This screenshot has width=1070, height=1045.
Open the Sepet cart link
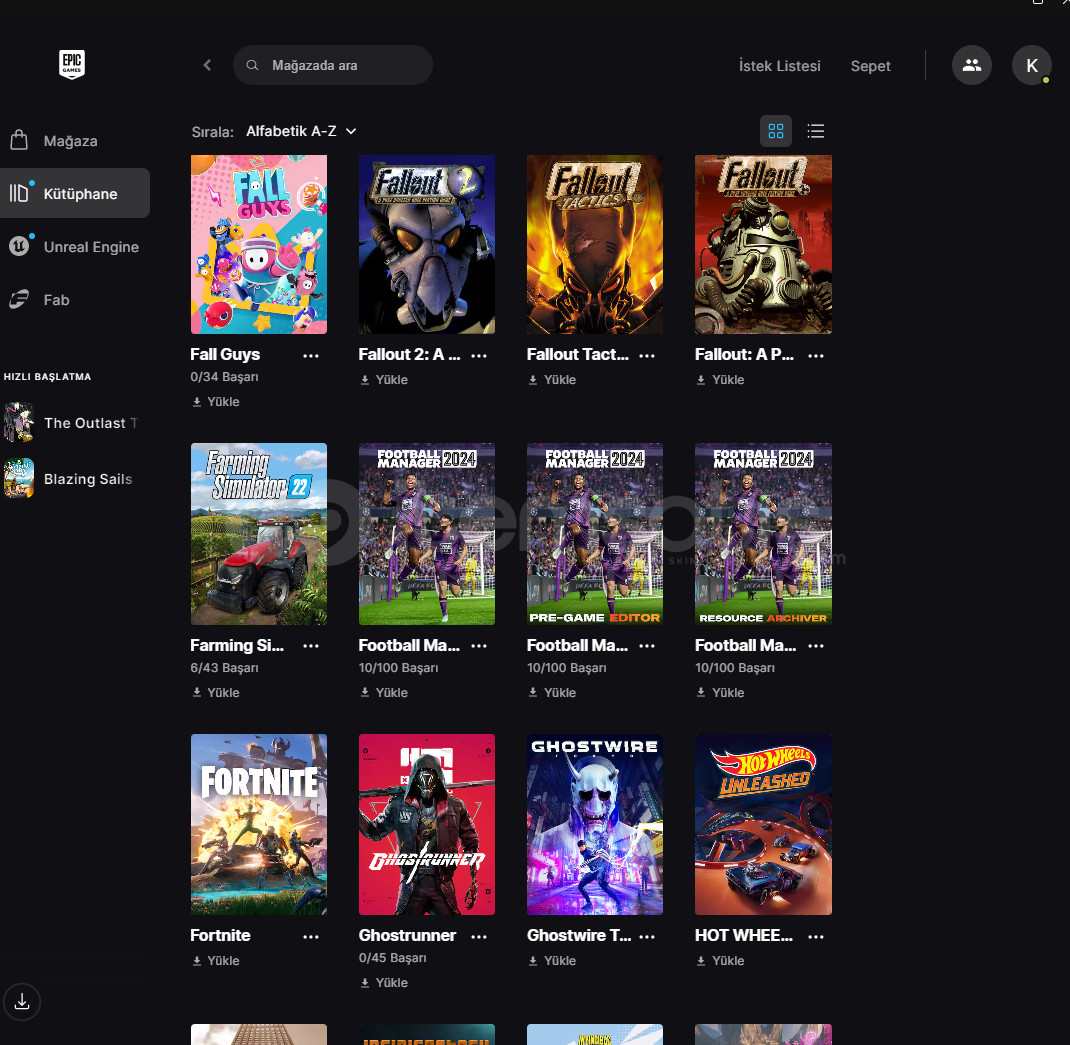[870, 66]
